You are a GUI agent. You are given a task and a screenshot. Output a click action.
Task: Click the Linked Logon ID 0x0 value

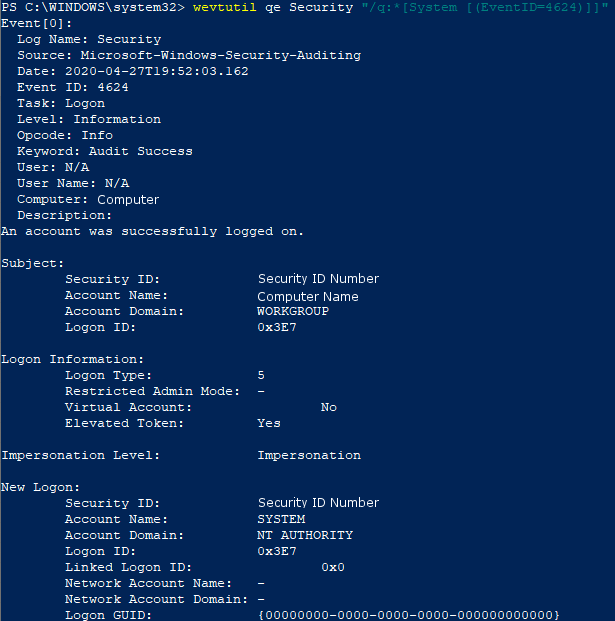[333, 568]
